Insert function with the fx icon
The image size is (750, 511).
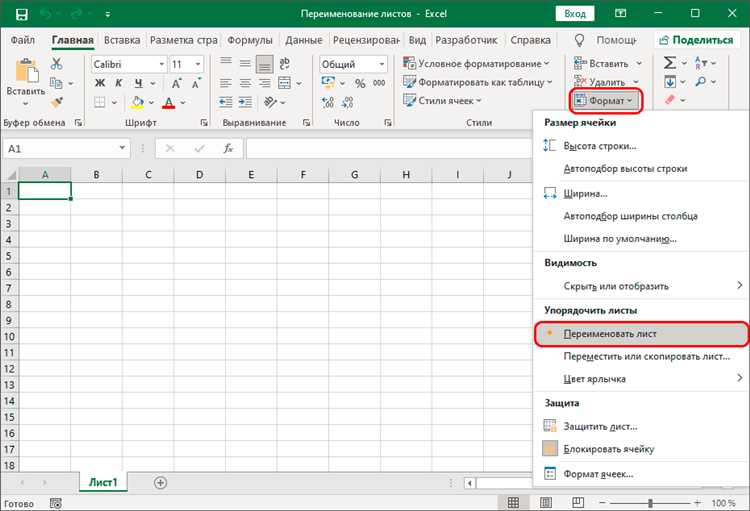pyautogui.click(x=228, y=149)
